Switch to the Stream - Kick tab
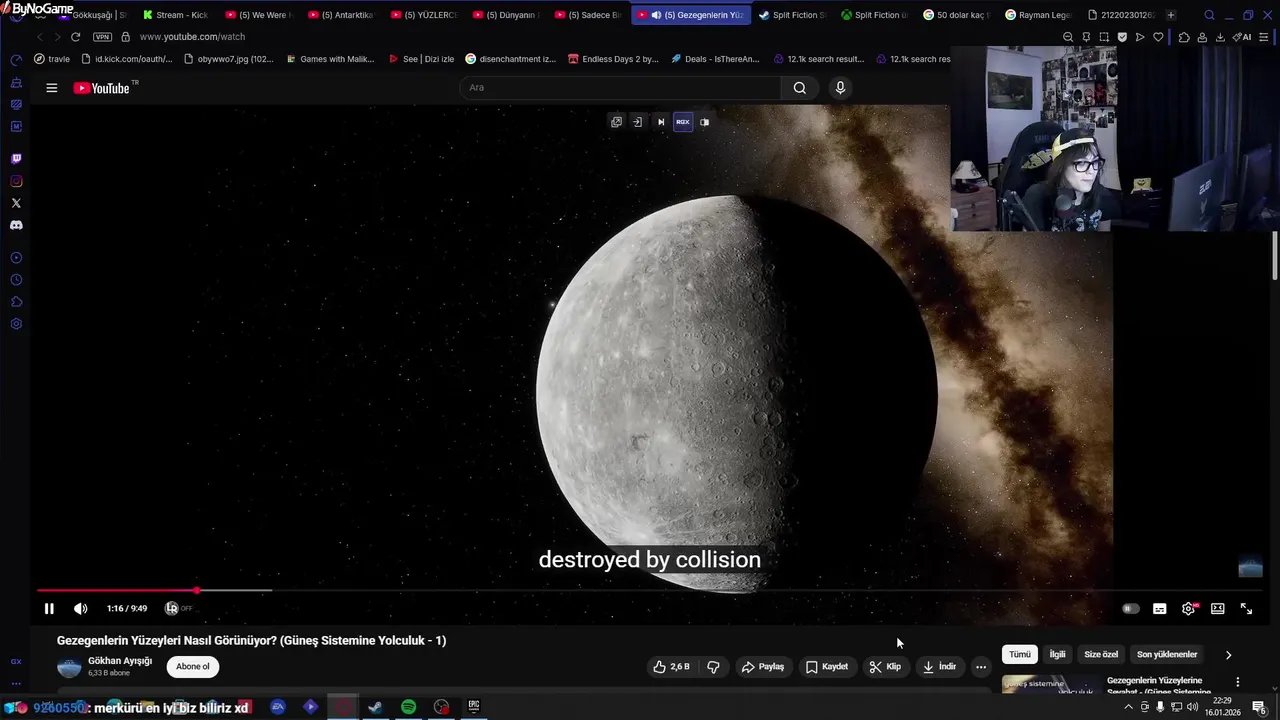The width and height of the screenshot is (1280, 720). (x=175, y=15)
